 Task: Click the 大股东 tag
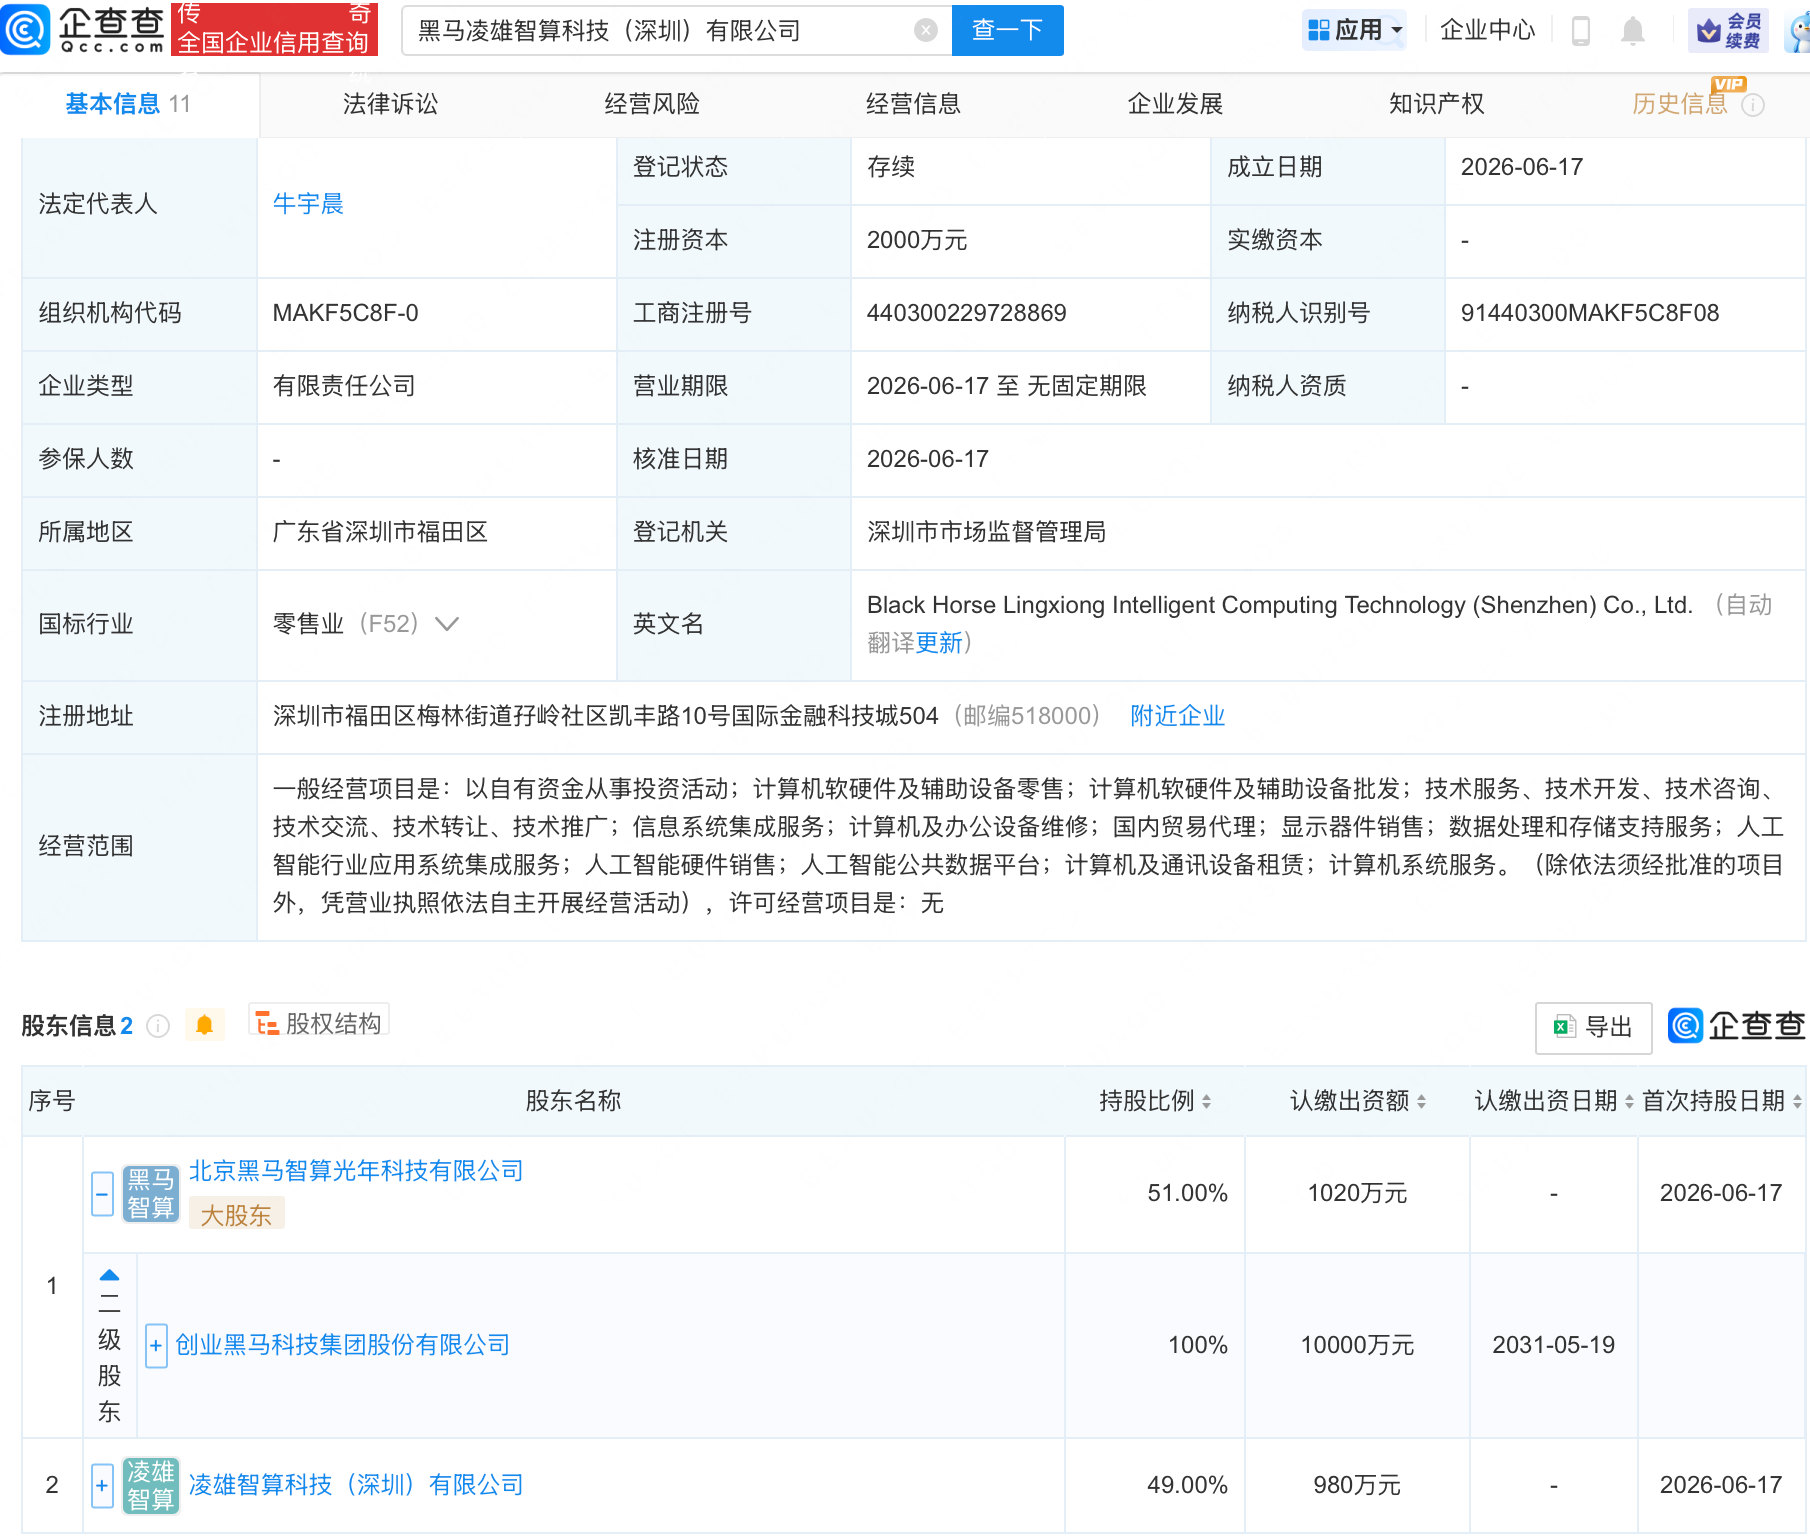tap(236, 1215)
